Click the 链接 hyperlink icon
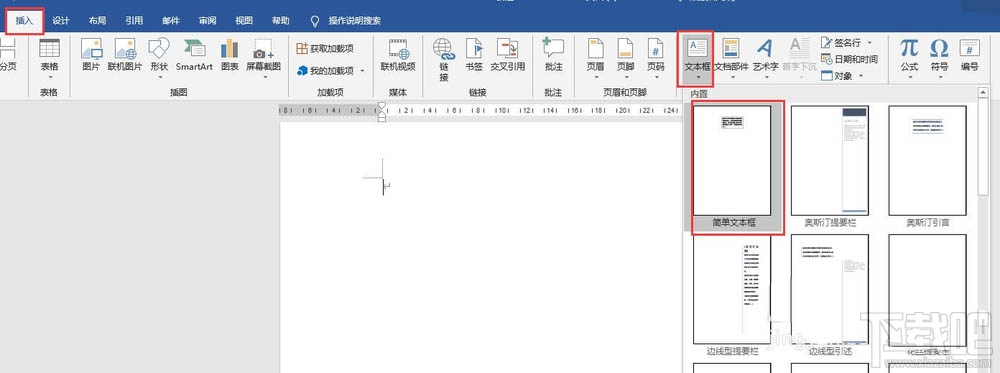Image resolution: width=1000 pixels, height=373 pixels. (444, 60)
